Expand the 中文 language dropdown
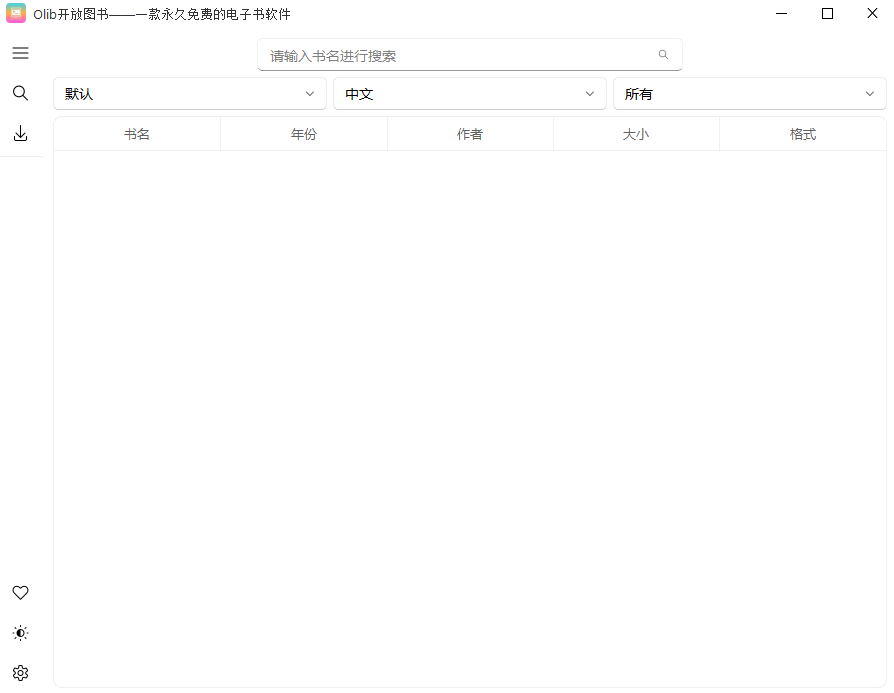Image resolution: width=894 pixels, height=693 pixels. [470, 93]
